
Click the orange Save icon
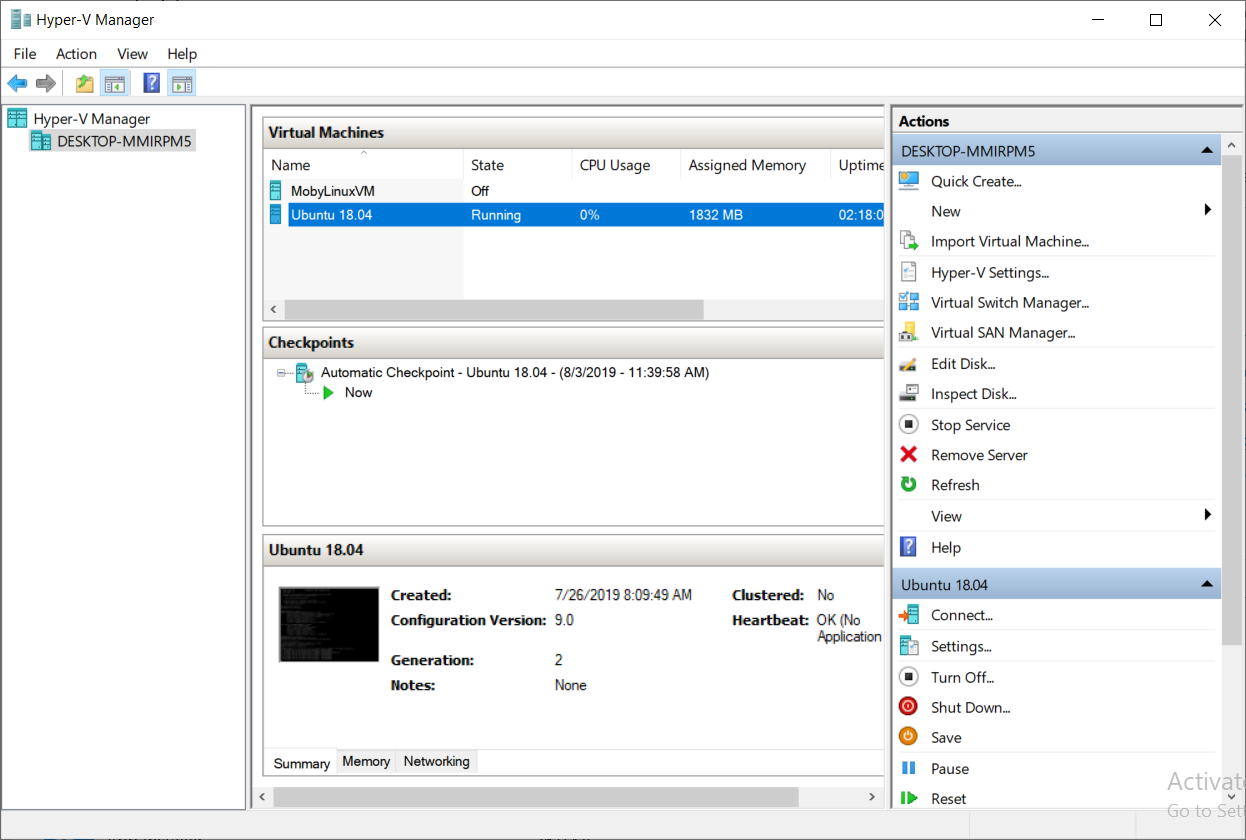pyautogui.click(x=909, y=737)
